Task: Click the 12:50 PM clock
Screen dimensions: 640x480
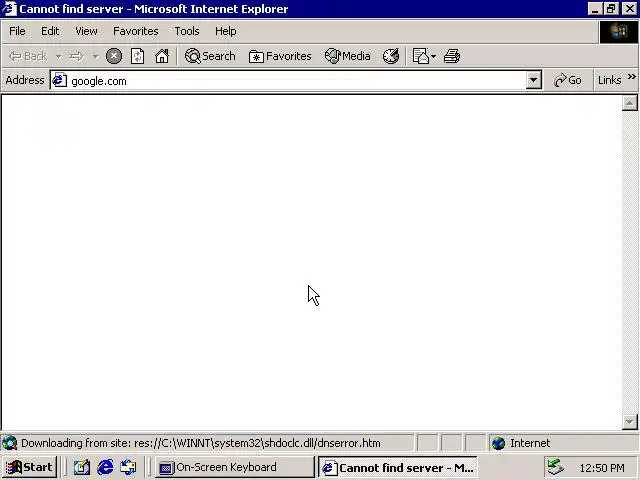Action: pos(602,468)
